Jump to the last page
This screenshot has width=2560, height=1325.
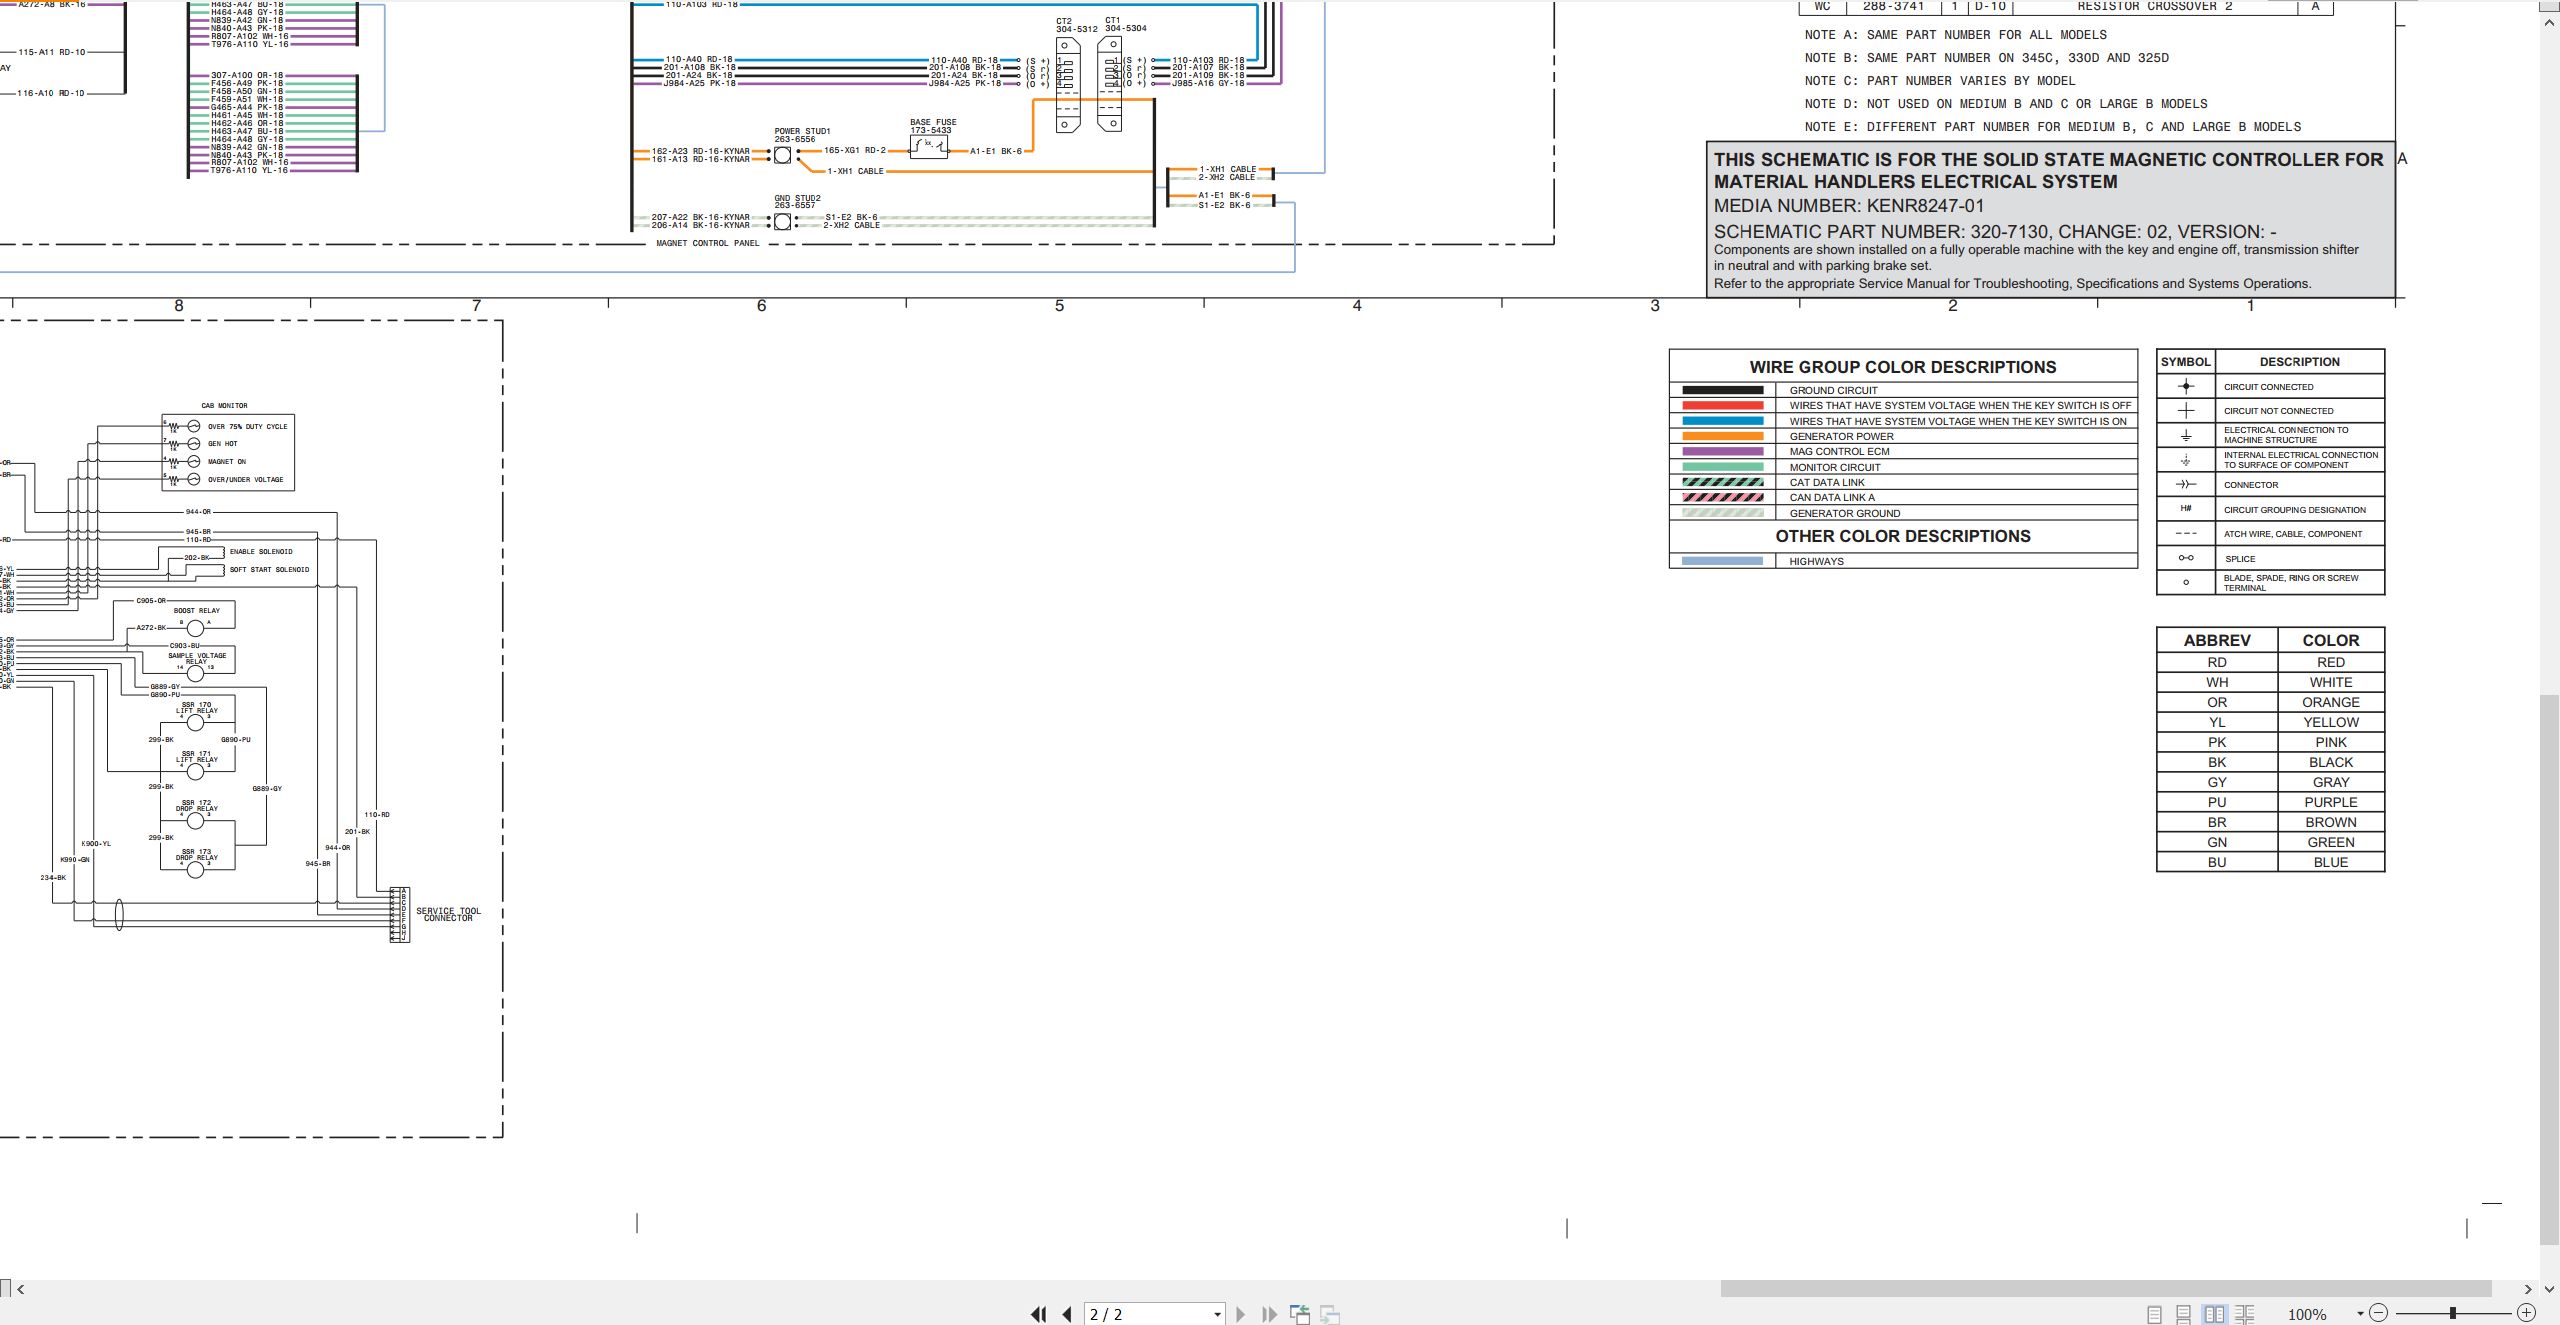[1269, 1314]
